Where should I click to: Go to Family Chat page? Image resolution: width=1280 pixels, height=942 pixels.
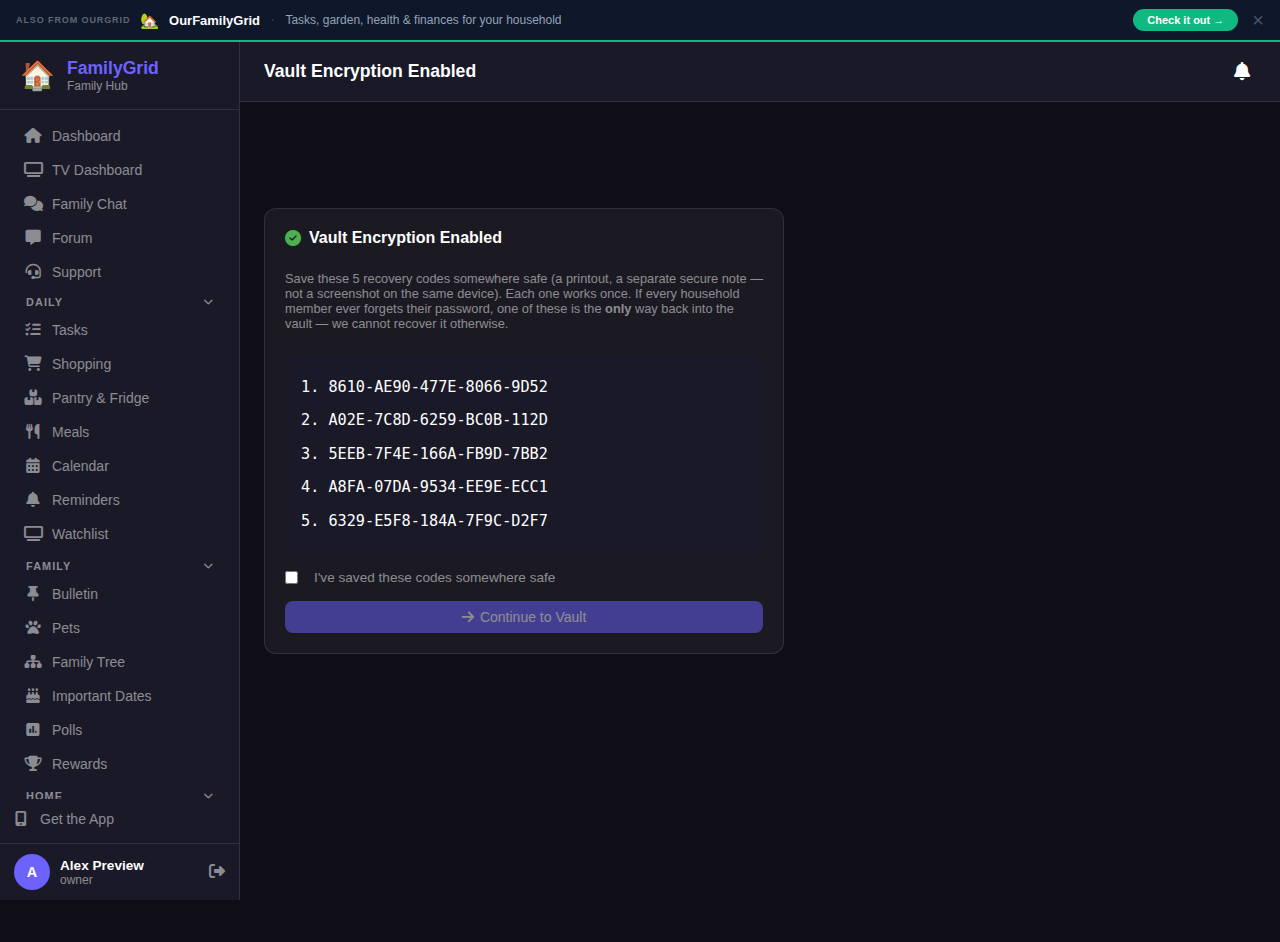pyautogui.click(x=120, y=204)
